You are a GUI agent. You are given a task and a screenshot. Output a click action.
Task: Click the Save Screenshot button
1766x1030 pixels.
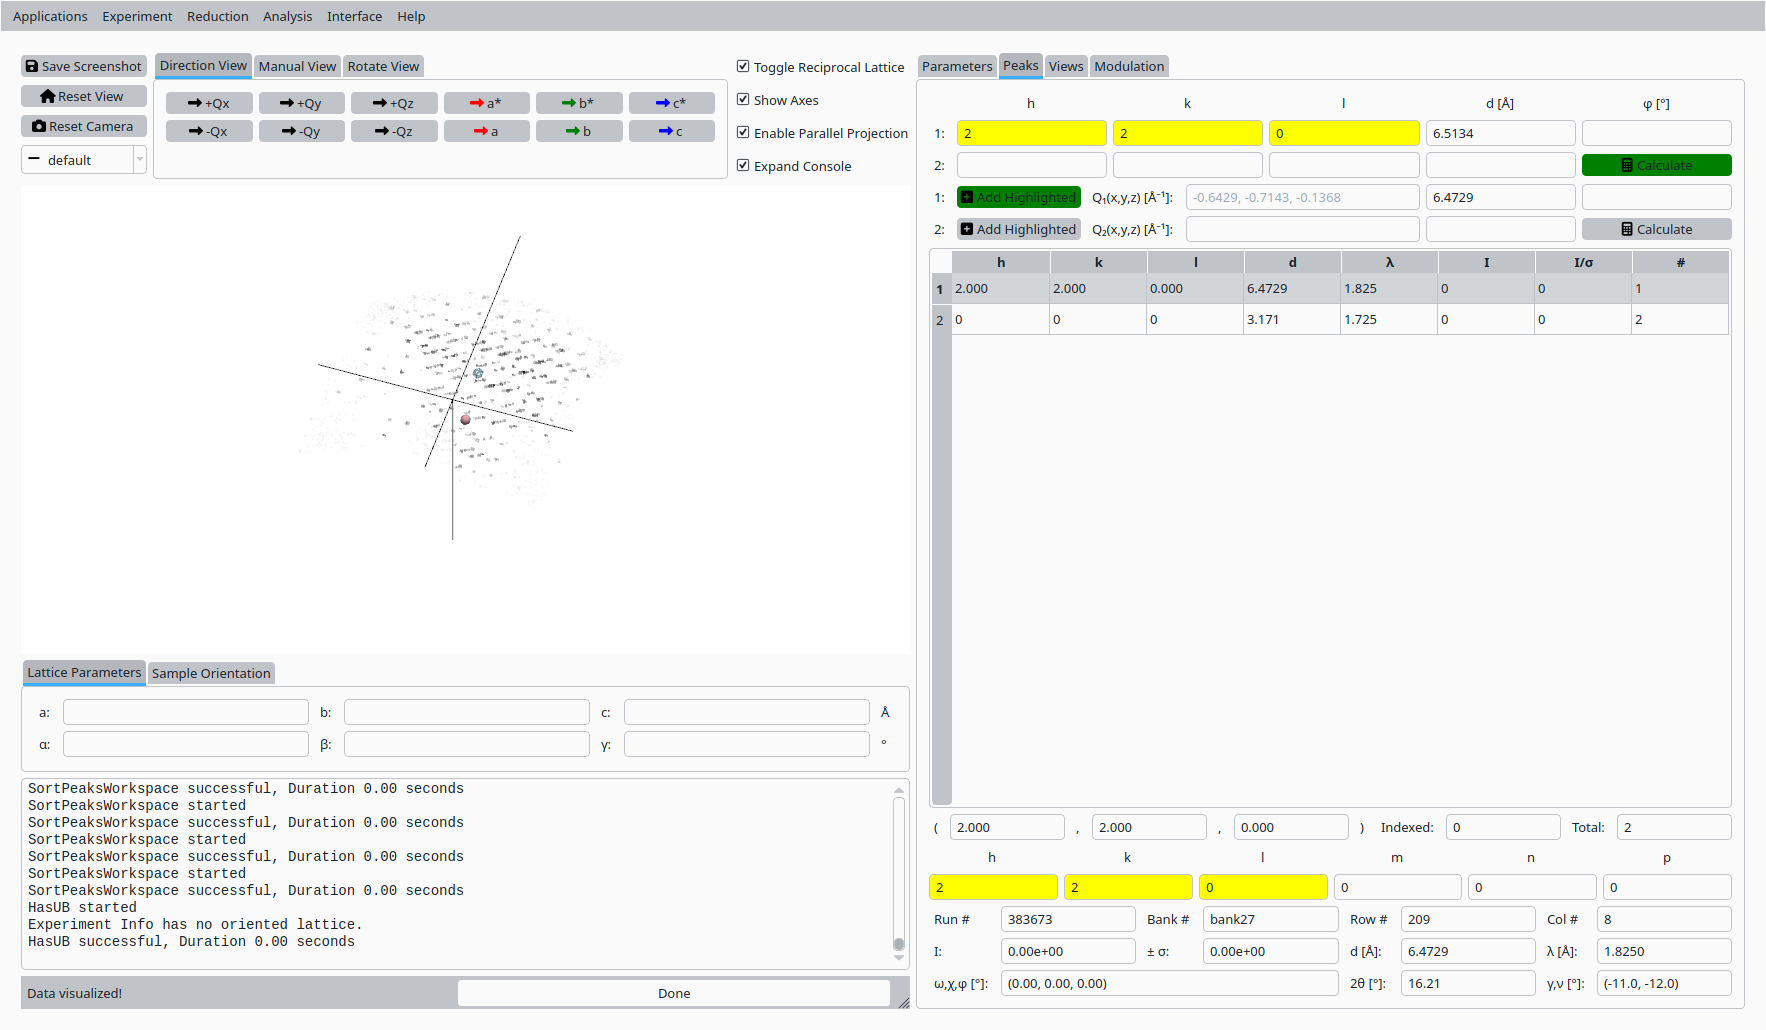(x=84, y=66)
